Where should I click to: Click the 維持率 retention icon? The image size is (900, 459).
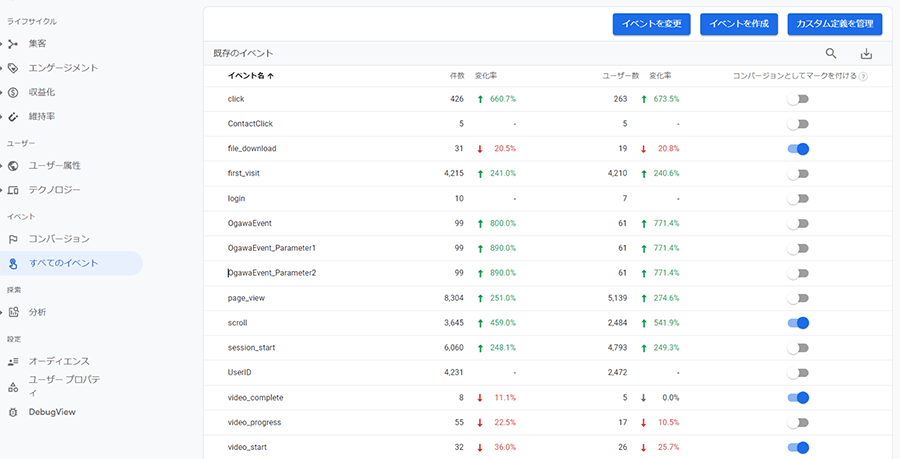tap(13, 116)
